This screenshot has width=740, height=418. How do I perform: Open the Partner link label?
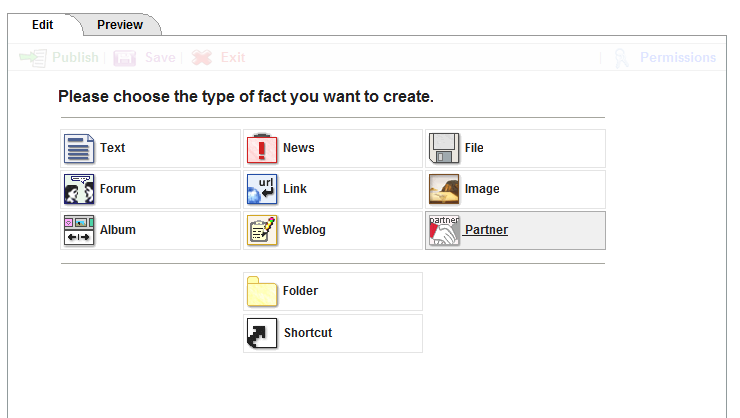click(x=486, y=230)
